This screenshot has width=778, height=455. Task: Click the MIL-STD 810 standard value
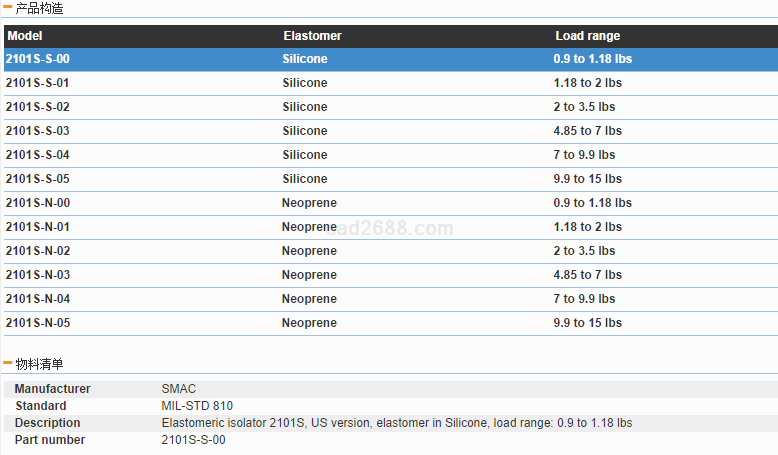click(198, 406)
